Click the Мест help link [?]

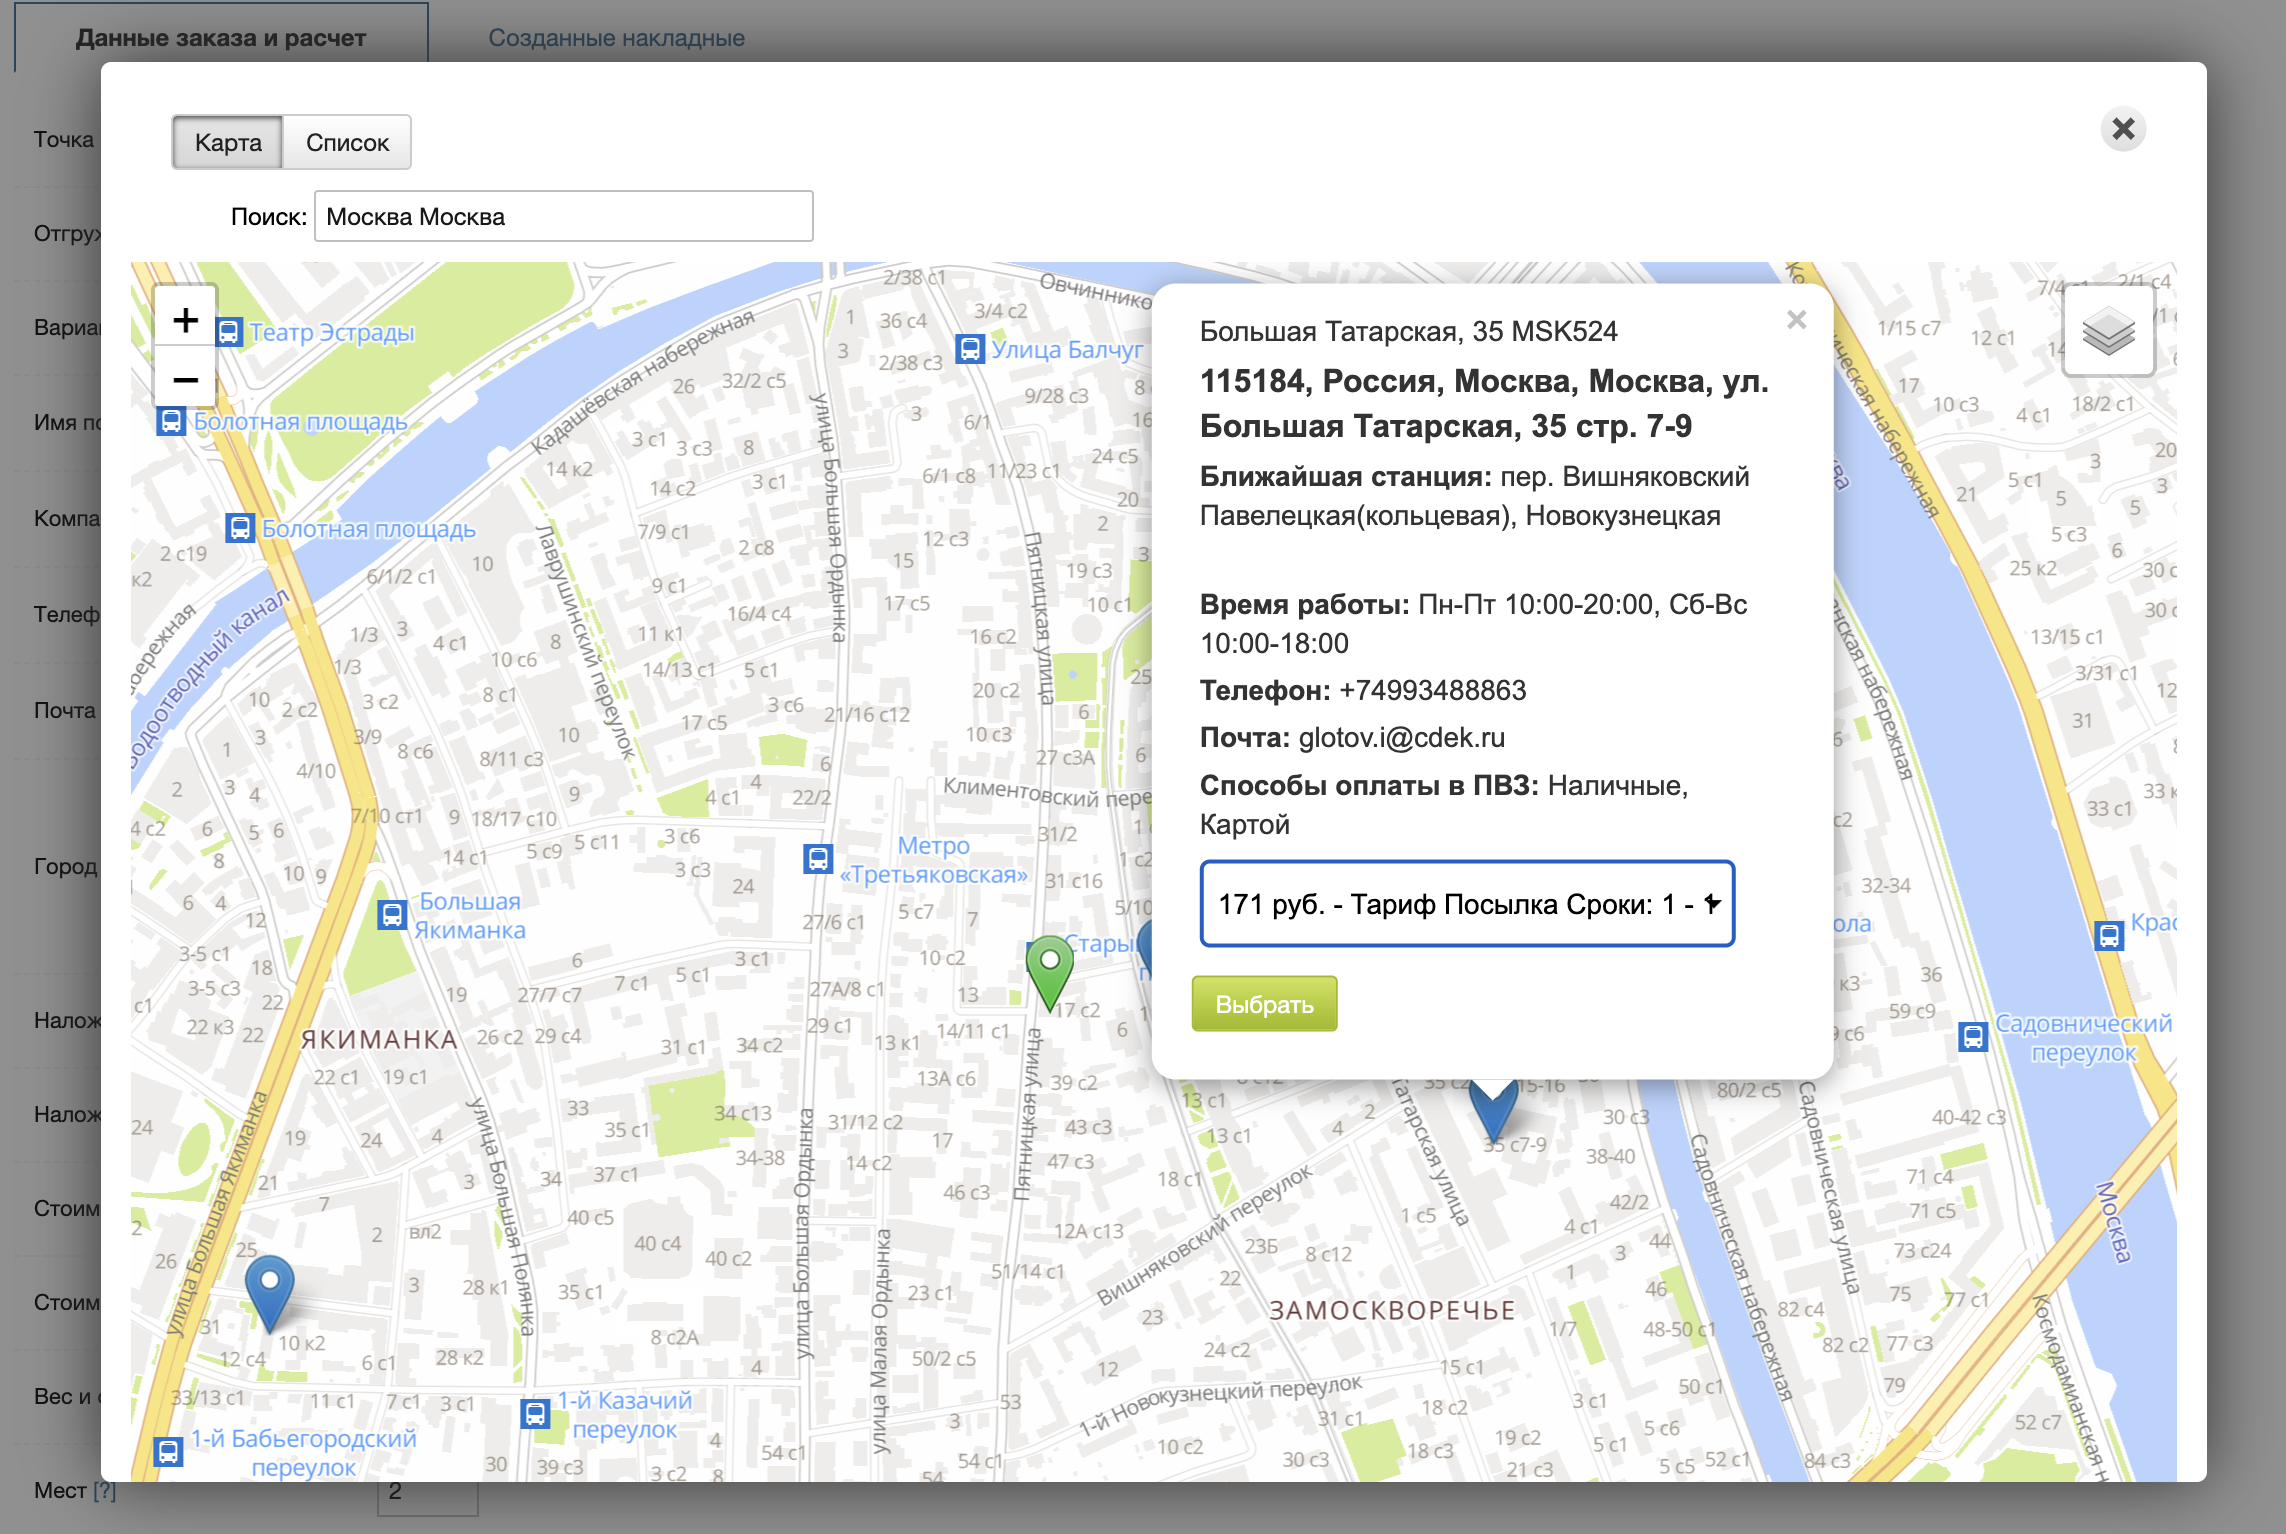[x=104, y=1491]
